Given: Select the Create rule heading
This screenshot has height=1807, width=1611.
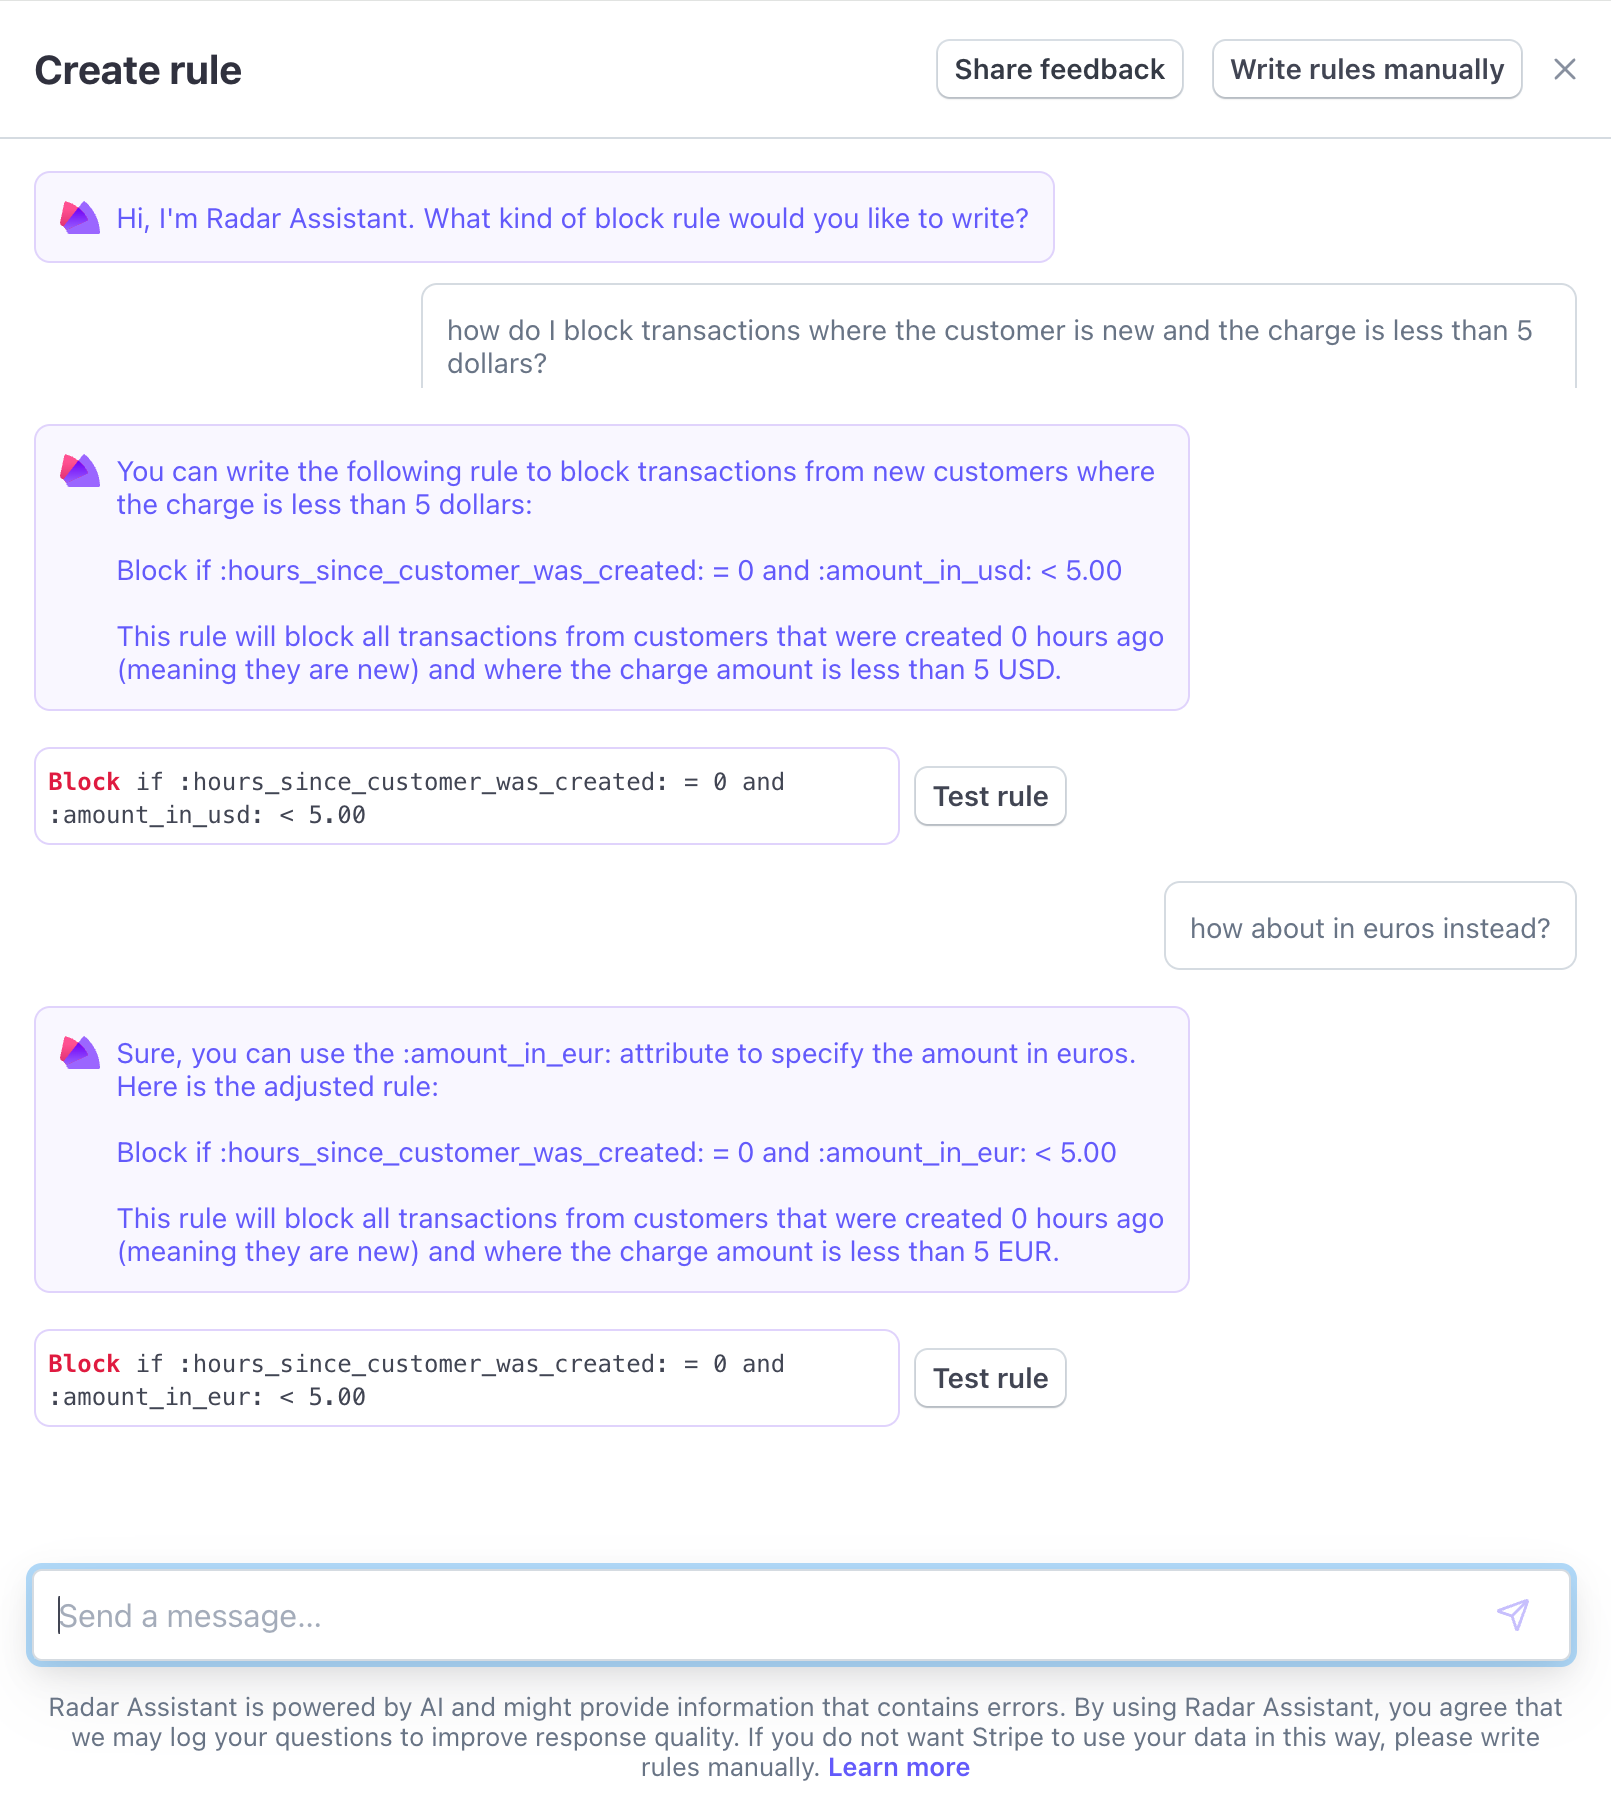Looking at the screenshot, I should 138,69.
